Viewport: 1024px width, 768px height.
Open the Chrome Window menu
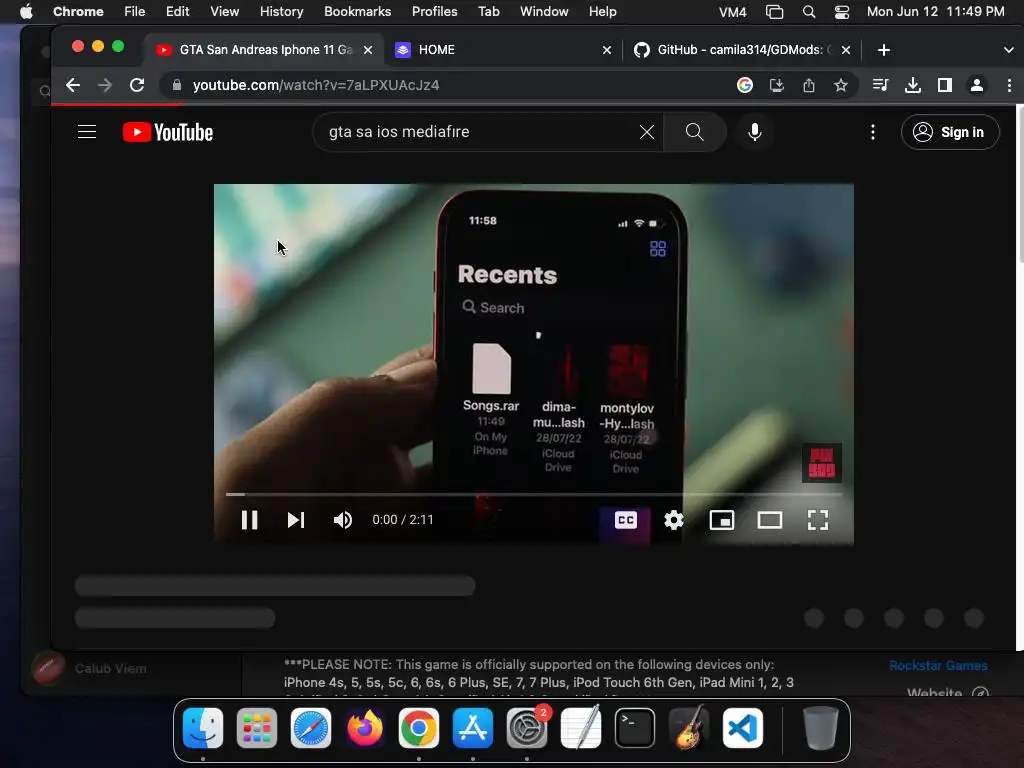(x=544, y=12)
